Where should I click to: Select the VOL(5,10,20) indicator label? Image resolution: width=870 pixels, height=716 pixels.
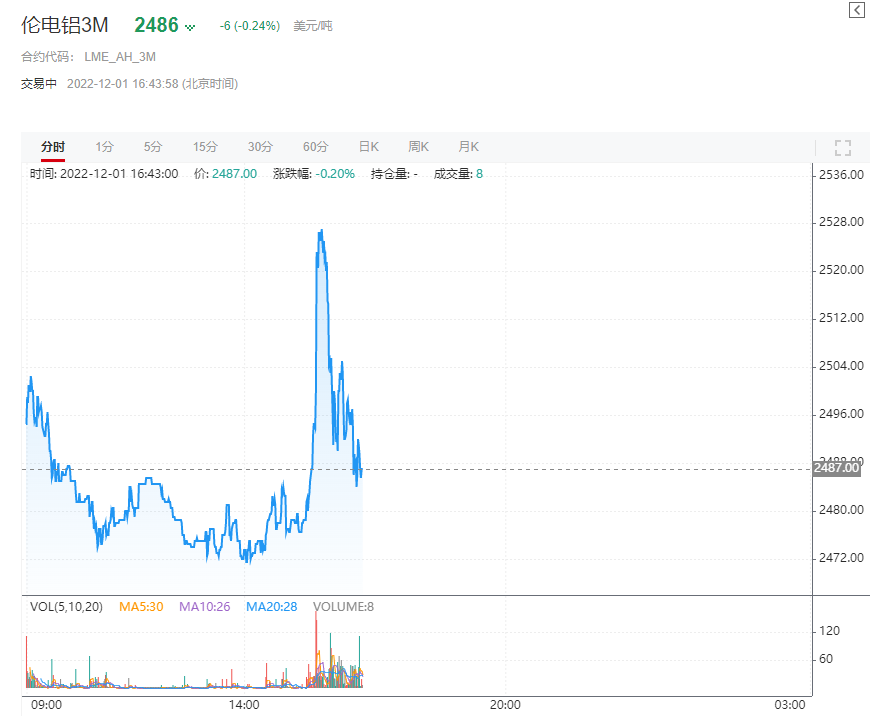[66, 605]
